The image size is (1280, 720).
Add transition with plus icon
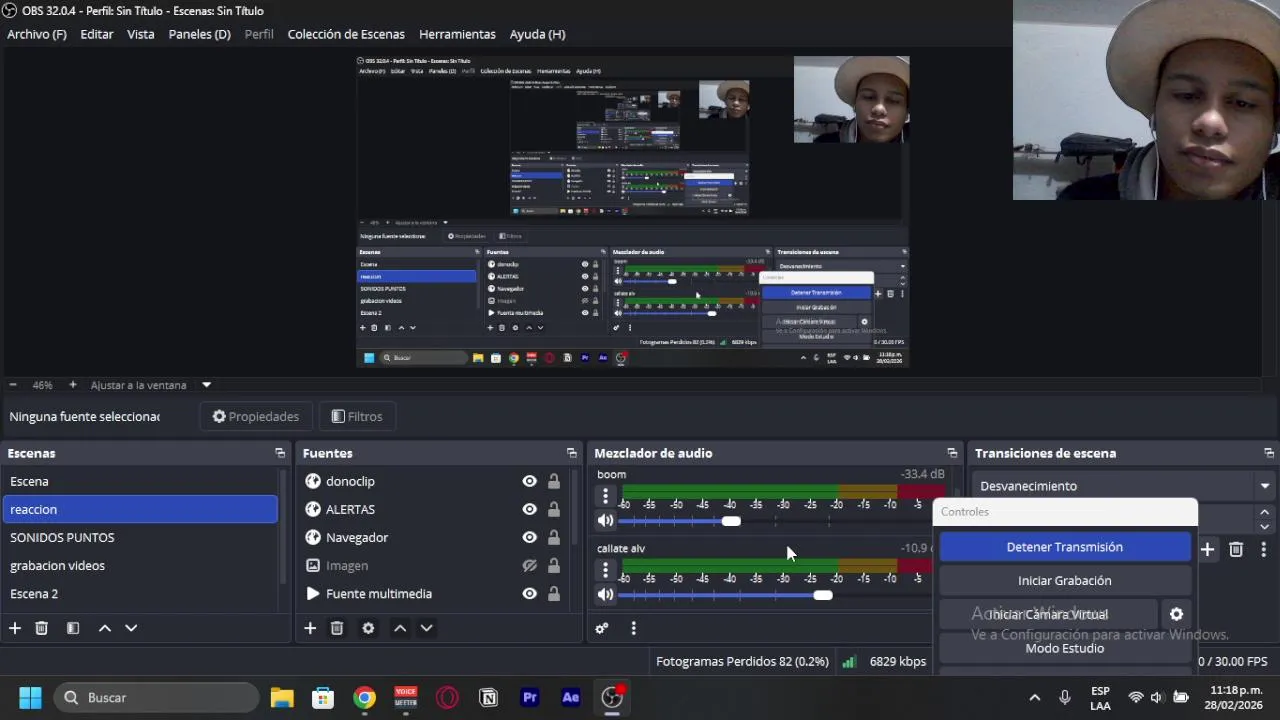tap(1208, 549)
